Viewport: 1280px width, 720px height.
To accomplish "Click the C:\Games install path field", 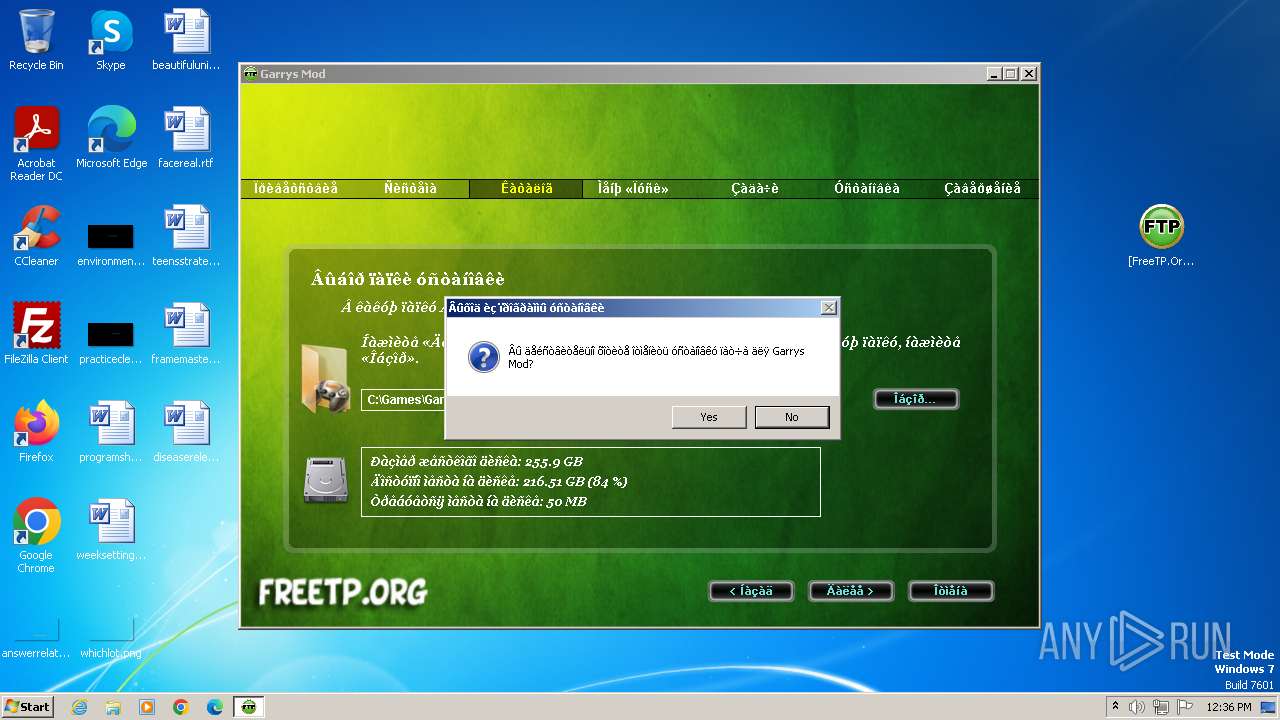I will pyautogui.click(x=403, y=400).
